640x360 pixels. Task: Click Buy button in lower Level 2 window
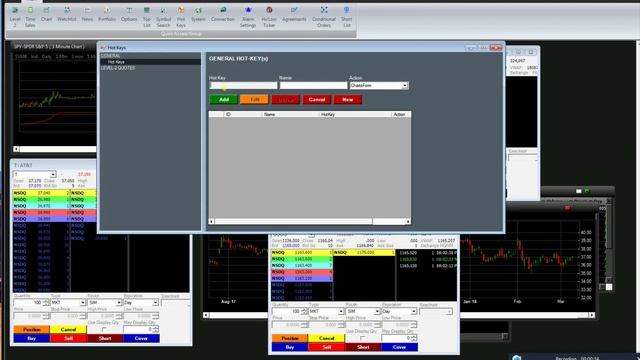click(x=290, y=347)
